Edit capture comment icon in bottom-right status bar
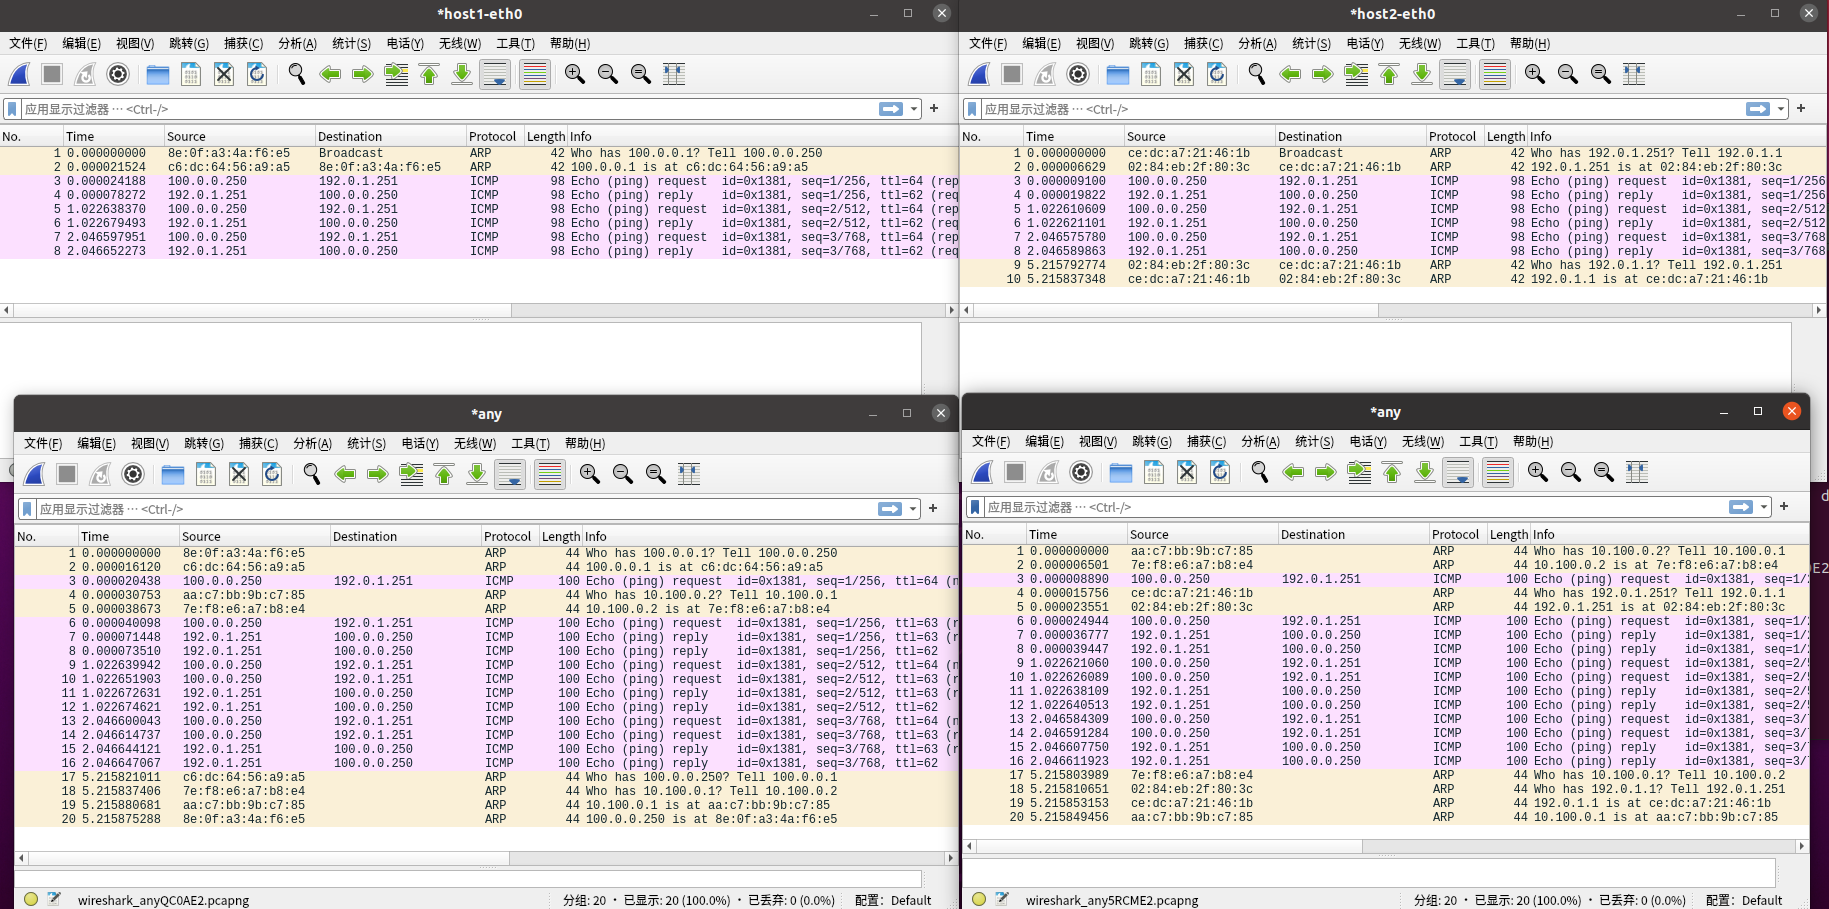This screenshot has width=1829, height=909. point(1002,899)
